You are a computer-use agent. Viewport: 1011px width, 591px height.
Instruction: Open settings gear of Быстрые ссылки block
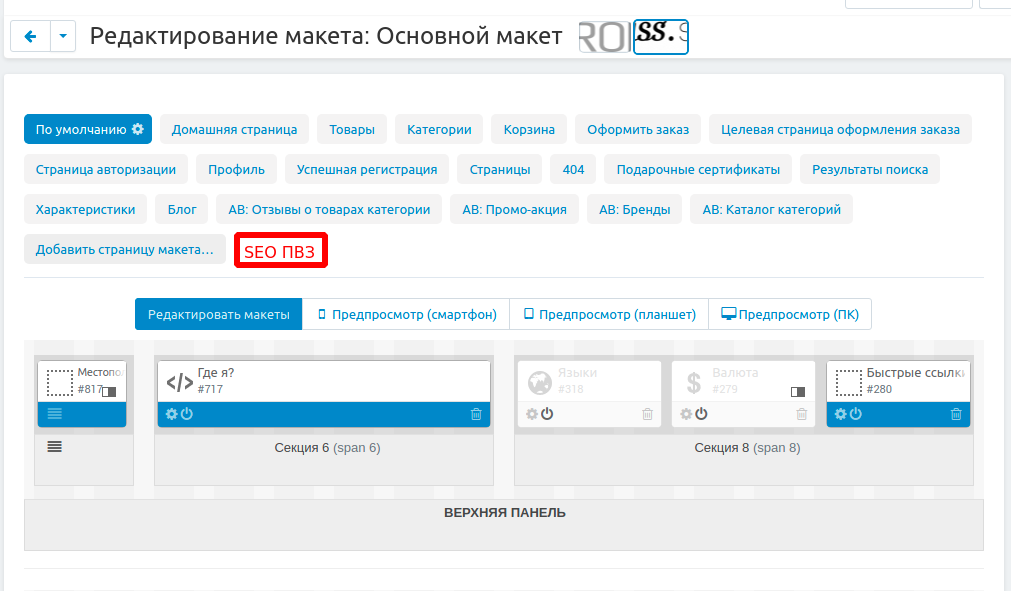point(841,414)
